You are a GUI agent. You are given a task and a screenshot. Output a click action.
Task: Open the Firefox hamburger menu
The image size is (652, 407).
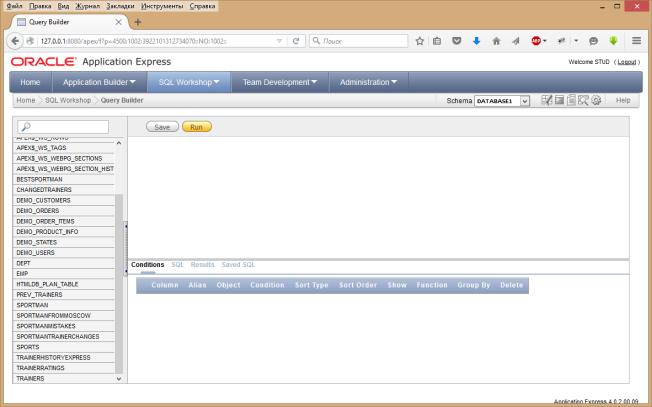click(636, 41)
